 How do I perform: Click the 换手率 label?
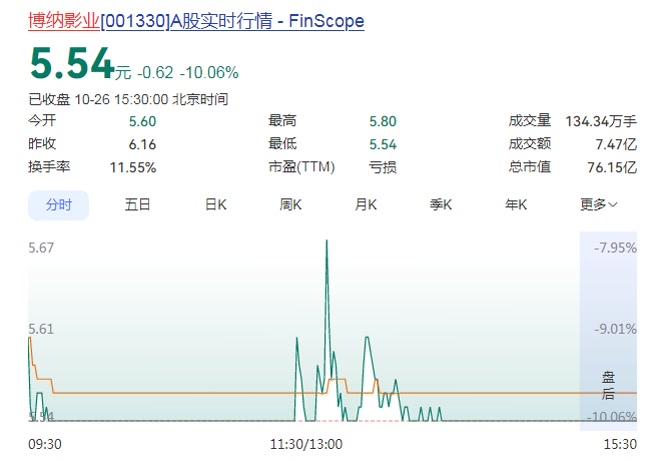(49, 167)
